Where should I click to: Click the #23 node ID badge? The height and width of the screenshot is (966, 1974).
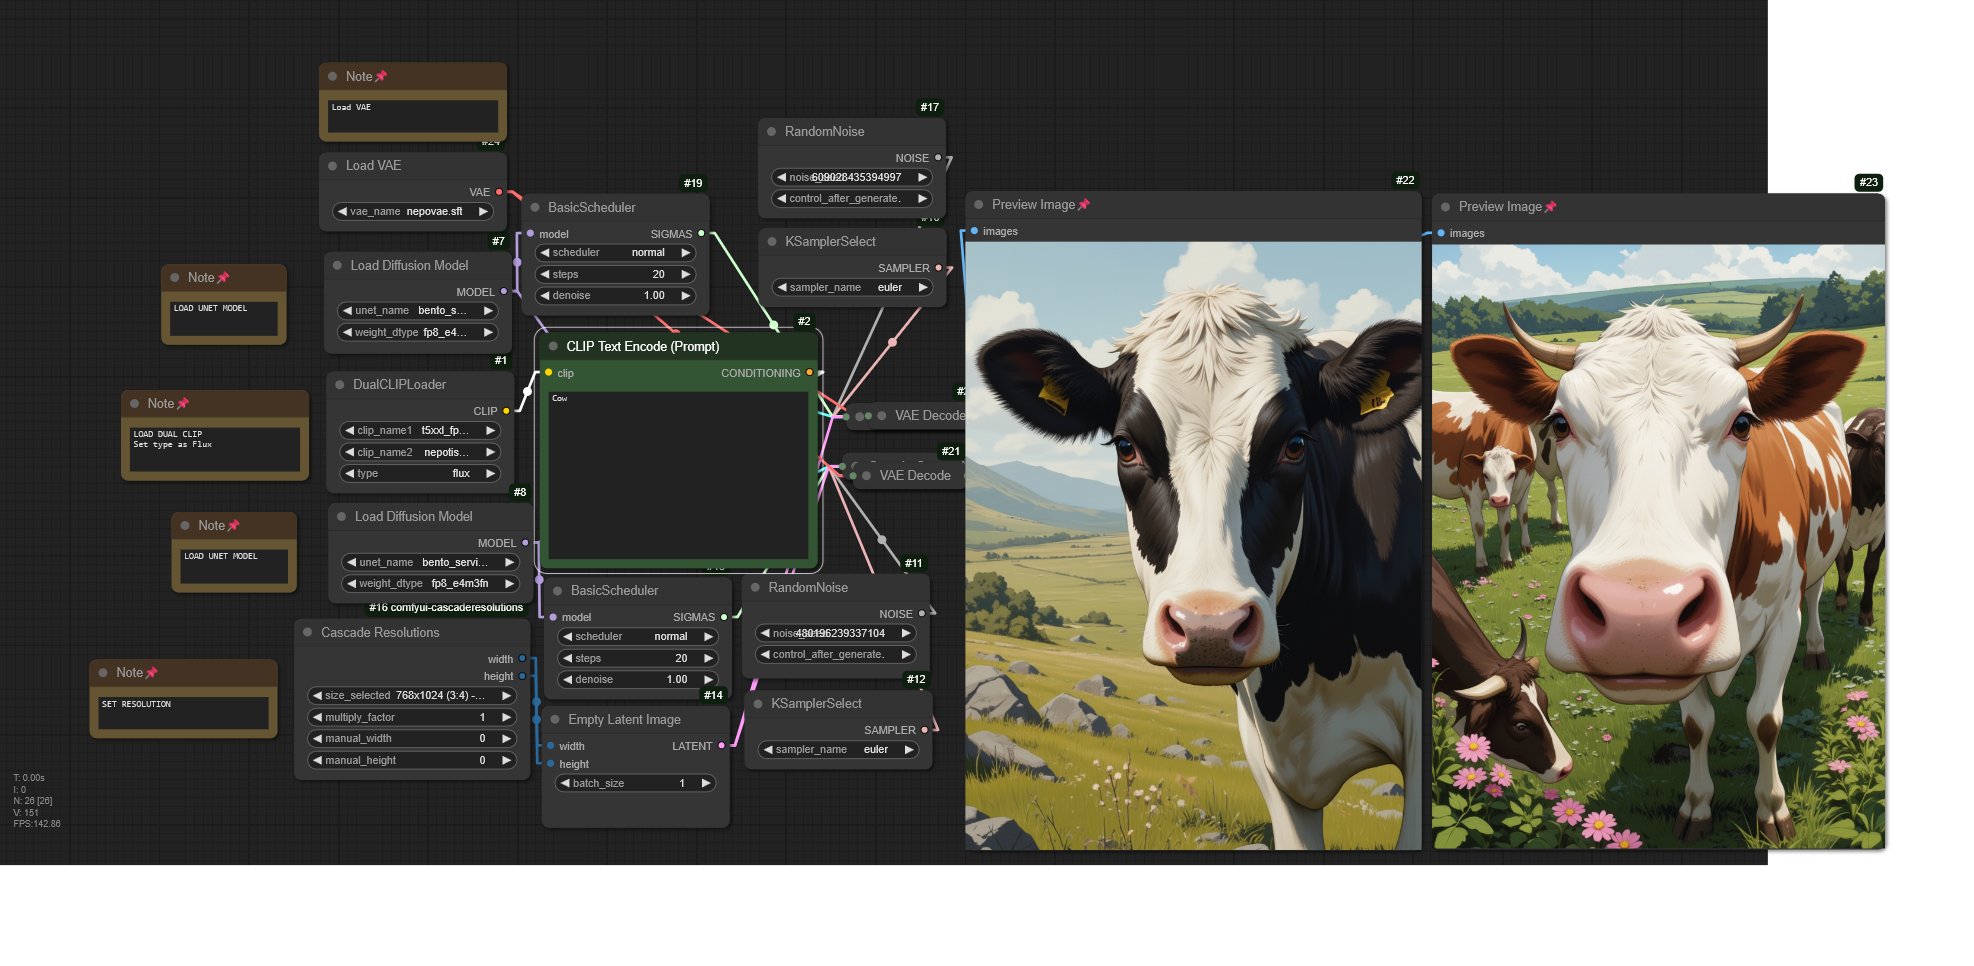tap(1868, 182)
